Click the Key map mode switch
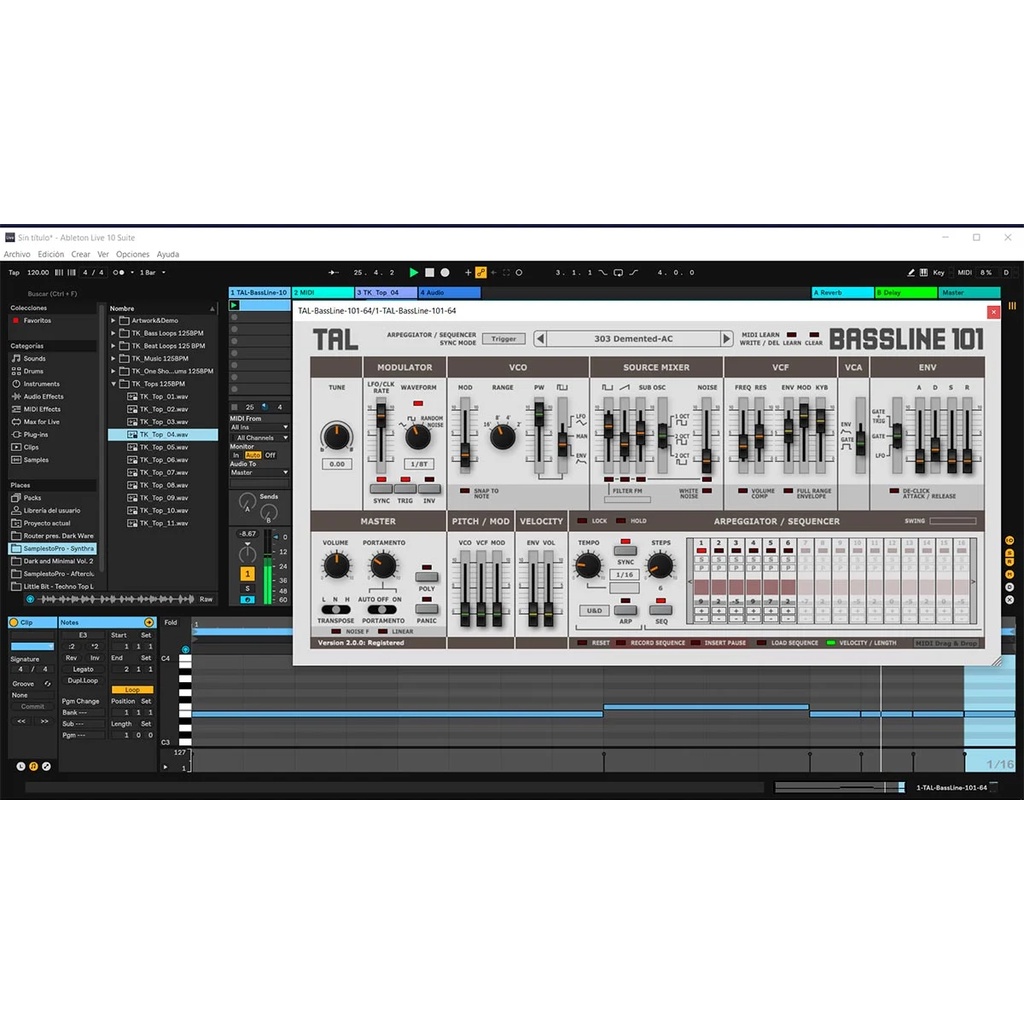Screen dimensions: 1024x1024 939,273
